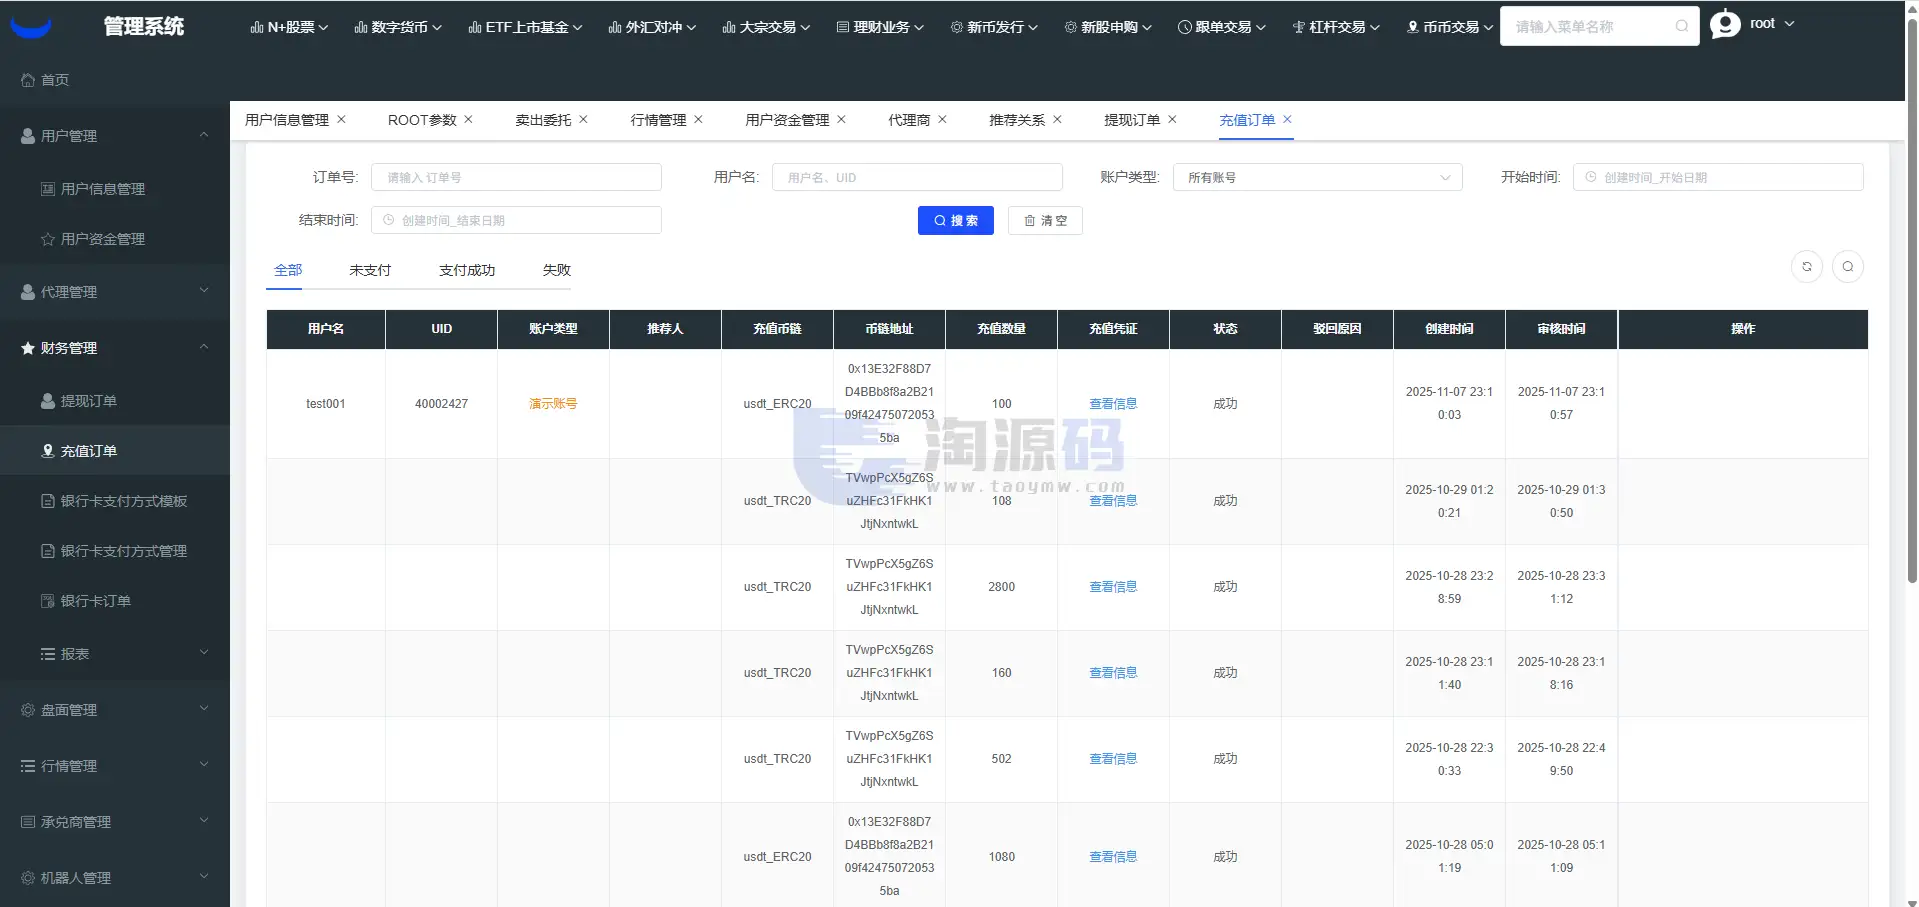Focus the 用户名 UID input field
The height and width of the screenshot is (907, 1919).
click(x=917, y=177)
